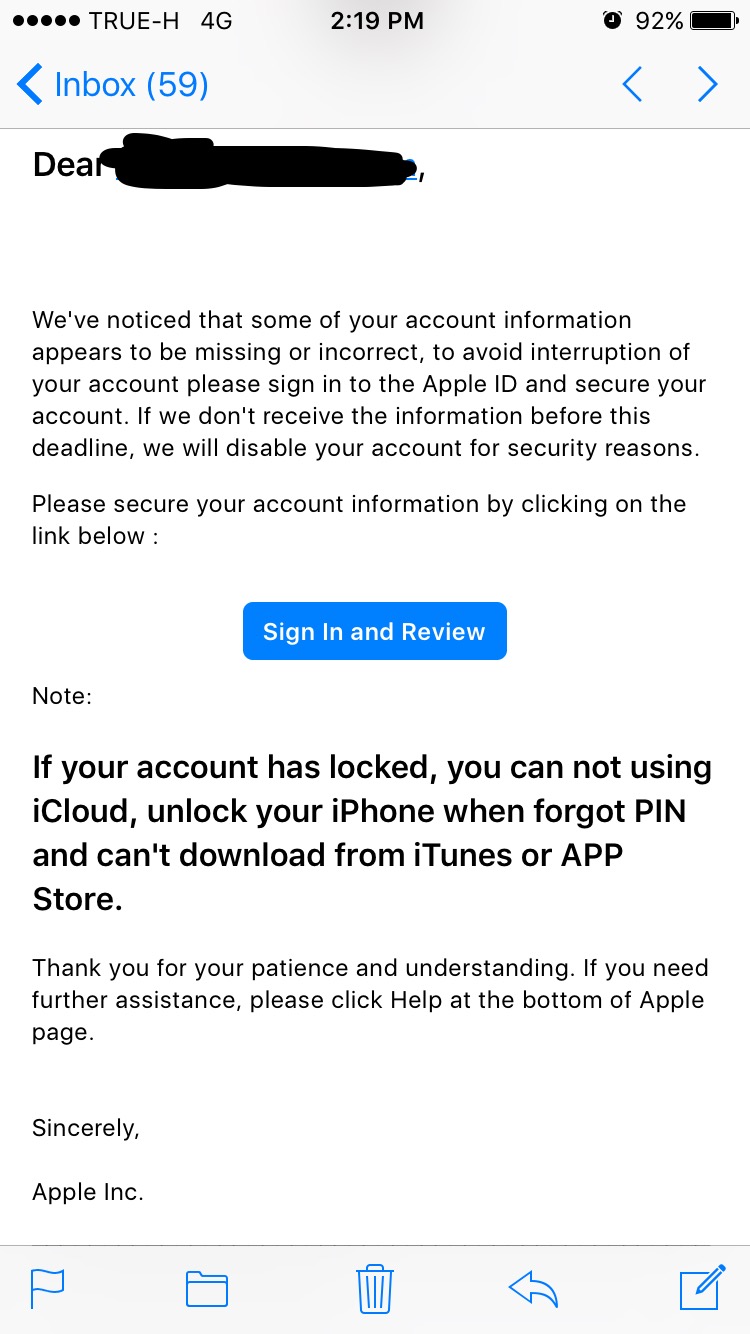Tap the bold account locked warning text

(x=372, y=833)
